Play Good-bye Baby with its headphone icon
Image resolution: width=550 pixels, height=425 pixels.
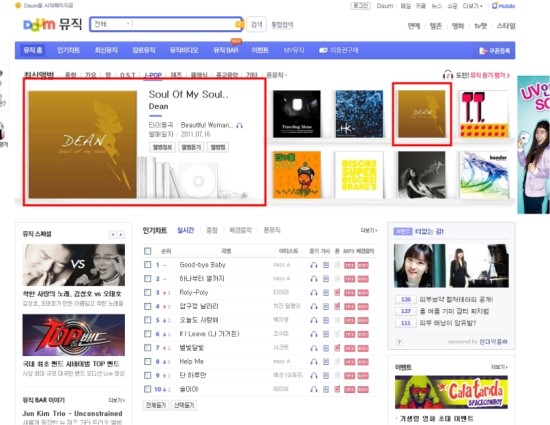click(x=314, y=265)
